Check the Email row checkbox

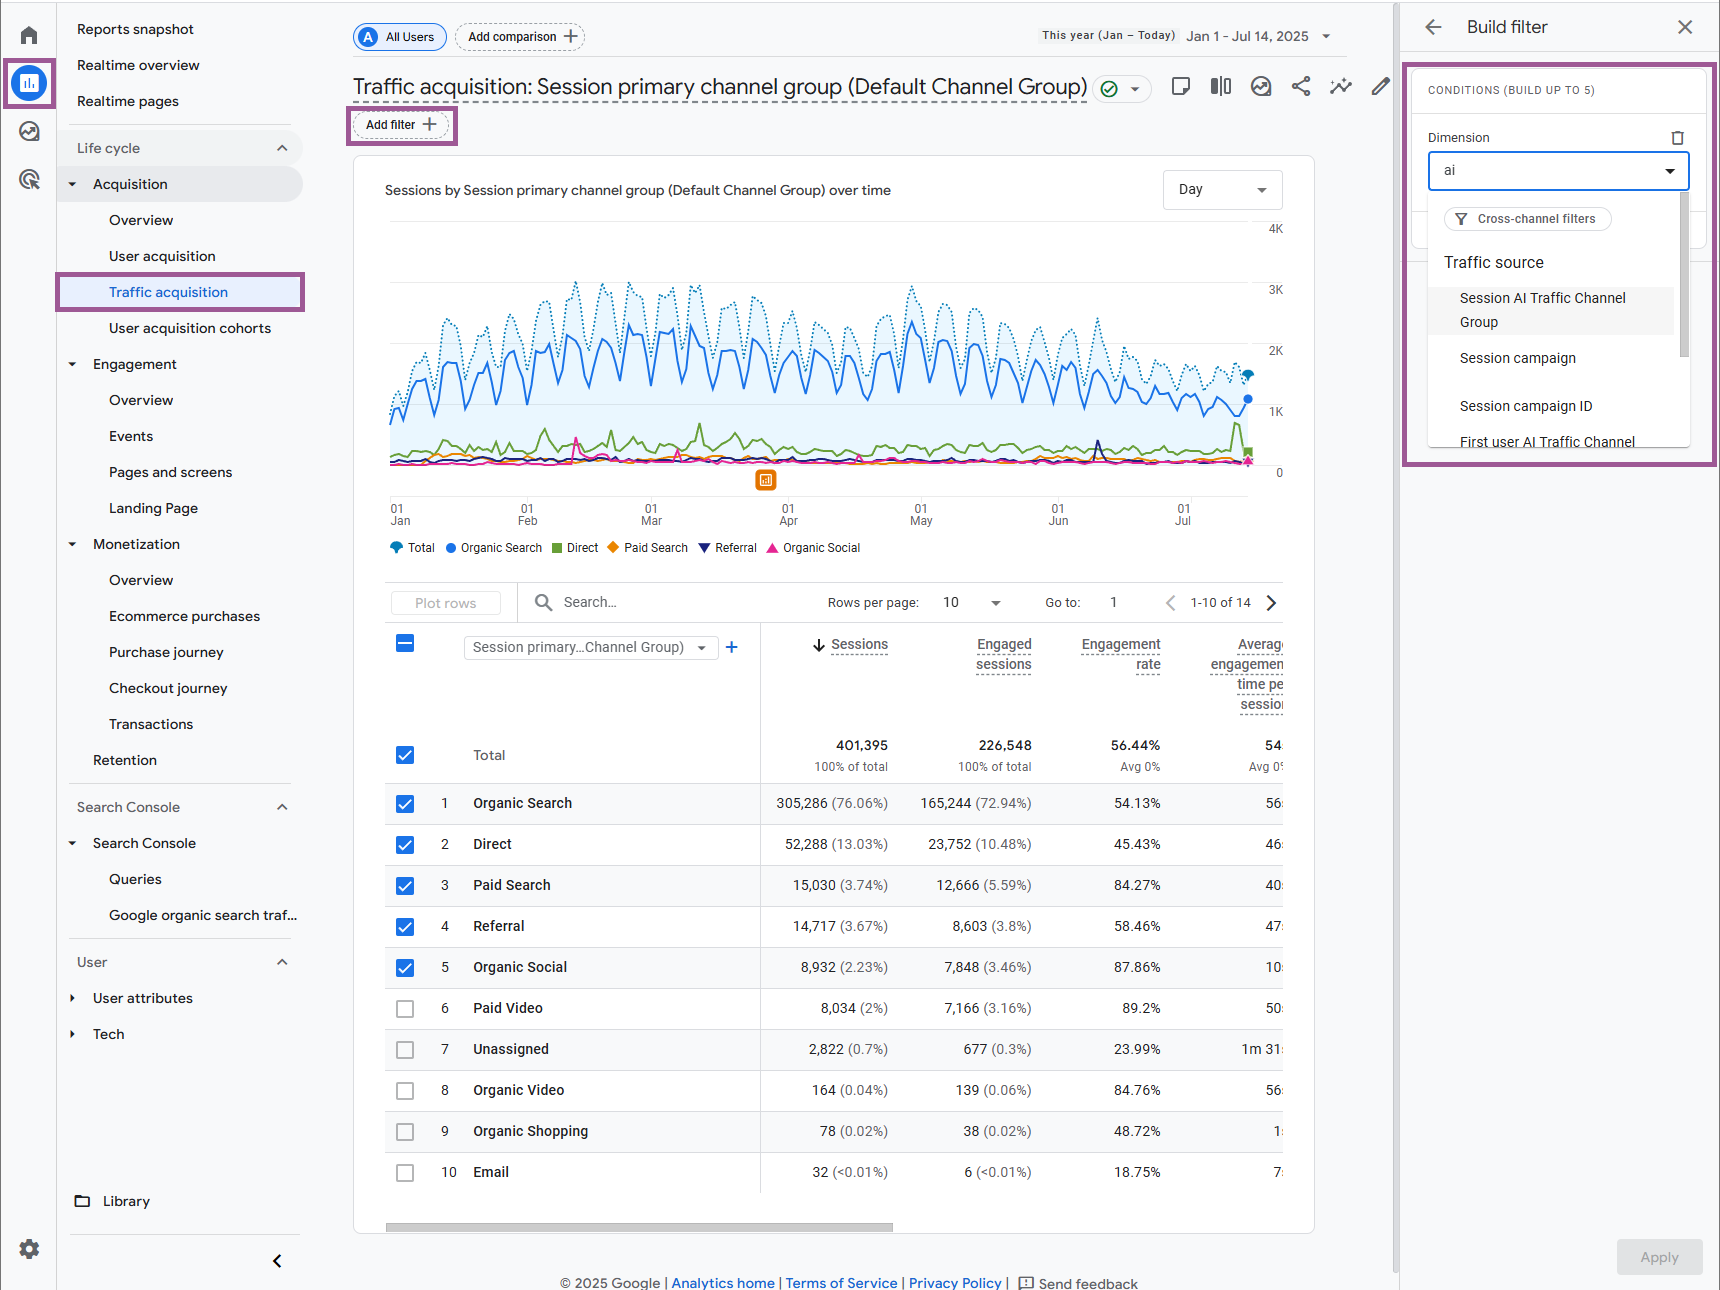(x=405, y=1172)
